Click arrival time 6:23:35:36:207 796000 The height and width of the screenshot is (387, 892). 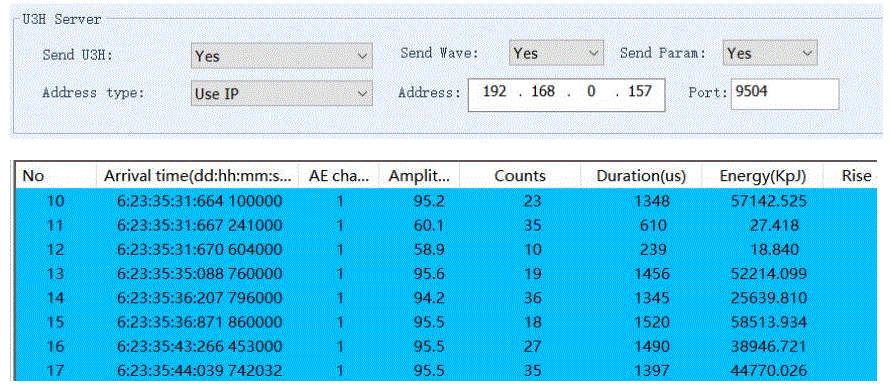point(199,298)
